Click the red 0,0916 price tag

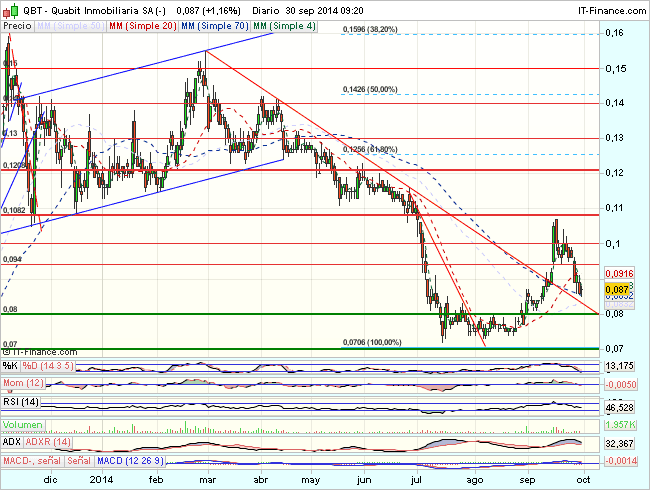coord(619,273)
